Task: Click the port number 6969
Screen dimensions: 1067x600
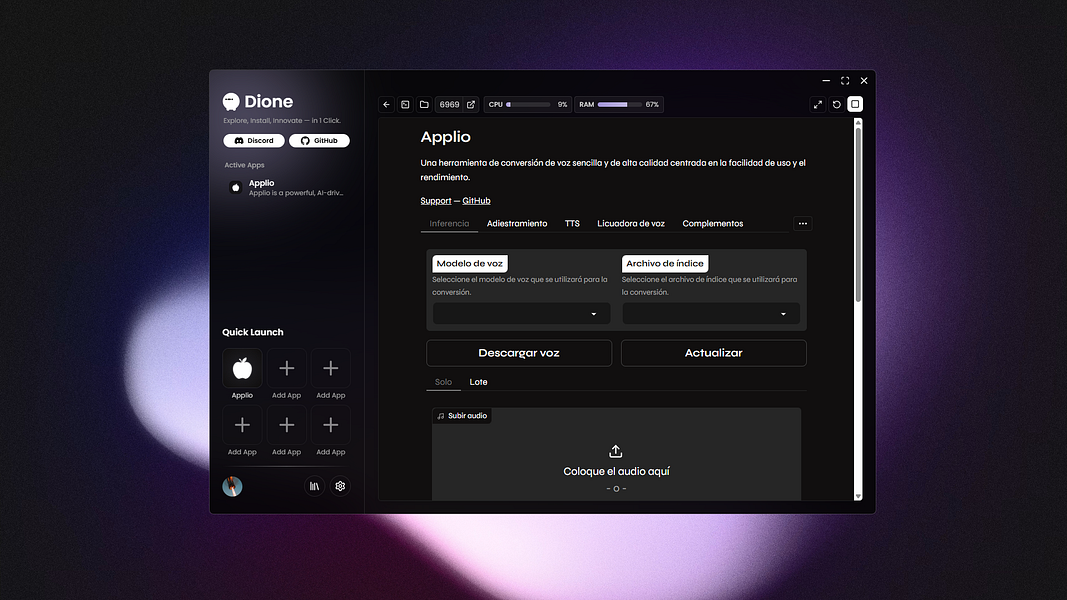Action: pos(449,105)
